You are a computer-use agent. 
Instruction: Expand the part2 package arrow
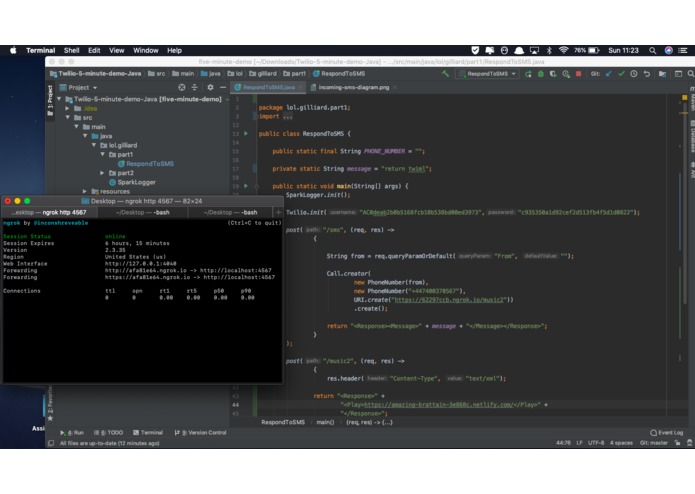102,173
